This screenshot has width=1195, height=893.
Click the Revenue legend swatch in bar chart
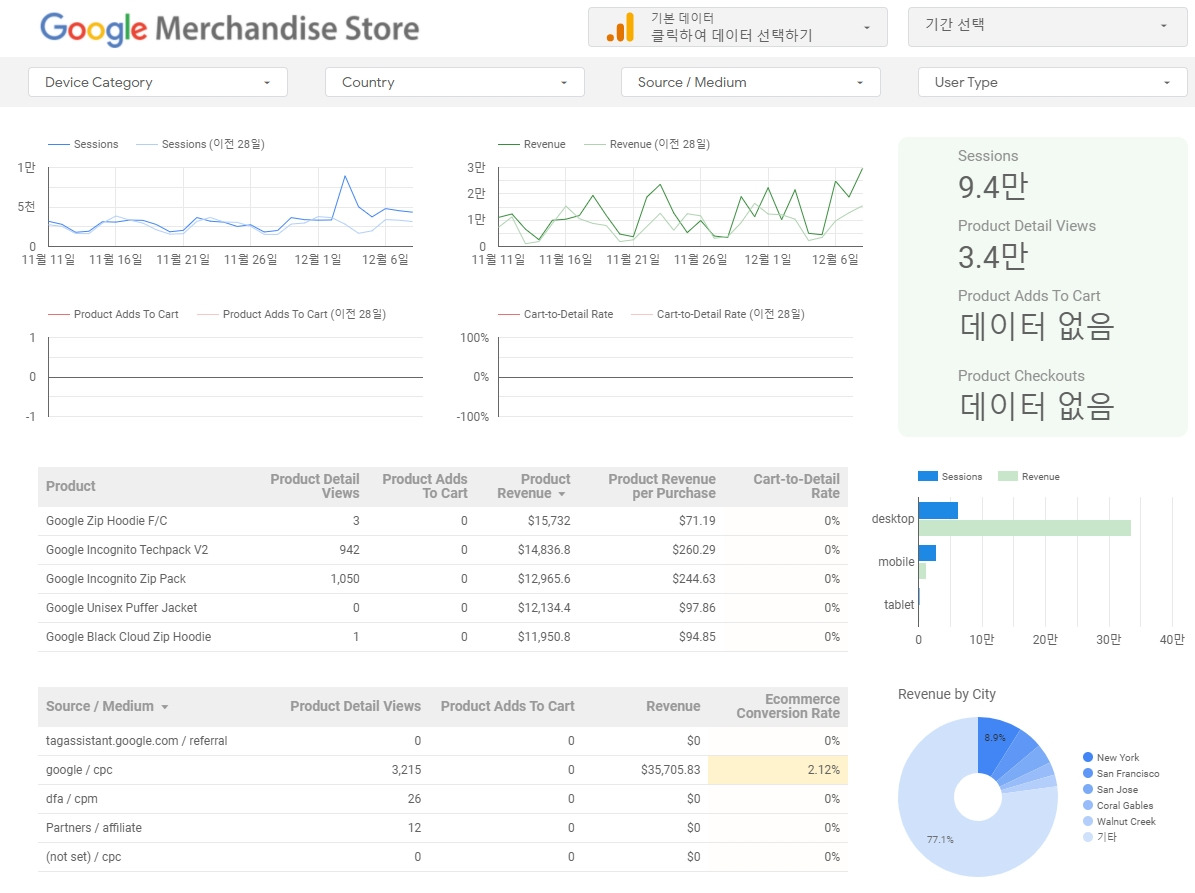tap(1008, 476)
